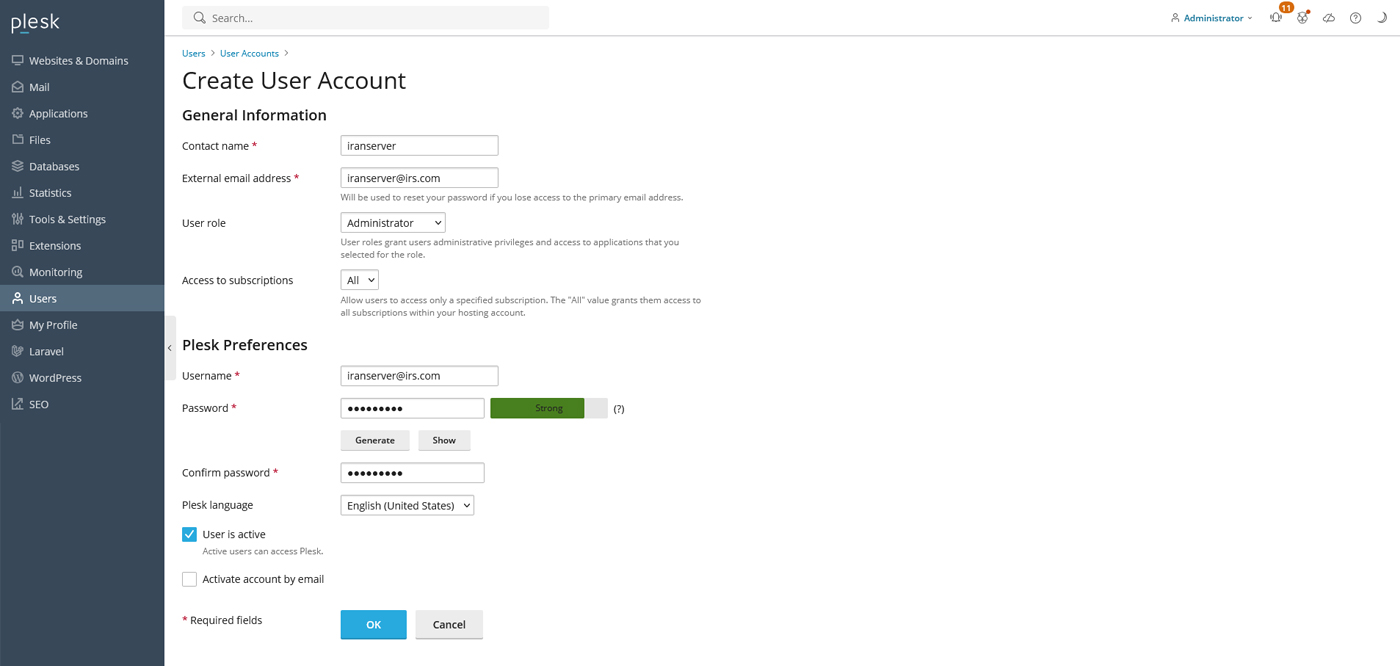Screen dimensions: 1400x666
Task: Click the search magnifier icon
Action: coord(199,18)
